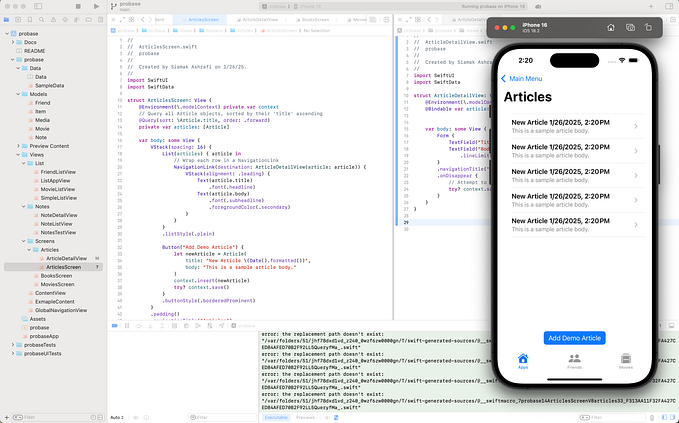
Task: Close the right editor pane with X icon
Action: point(400,19)
